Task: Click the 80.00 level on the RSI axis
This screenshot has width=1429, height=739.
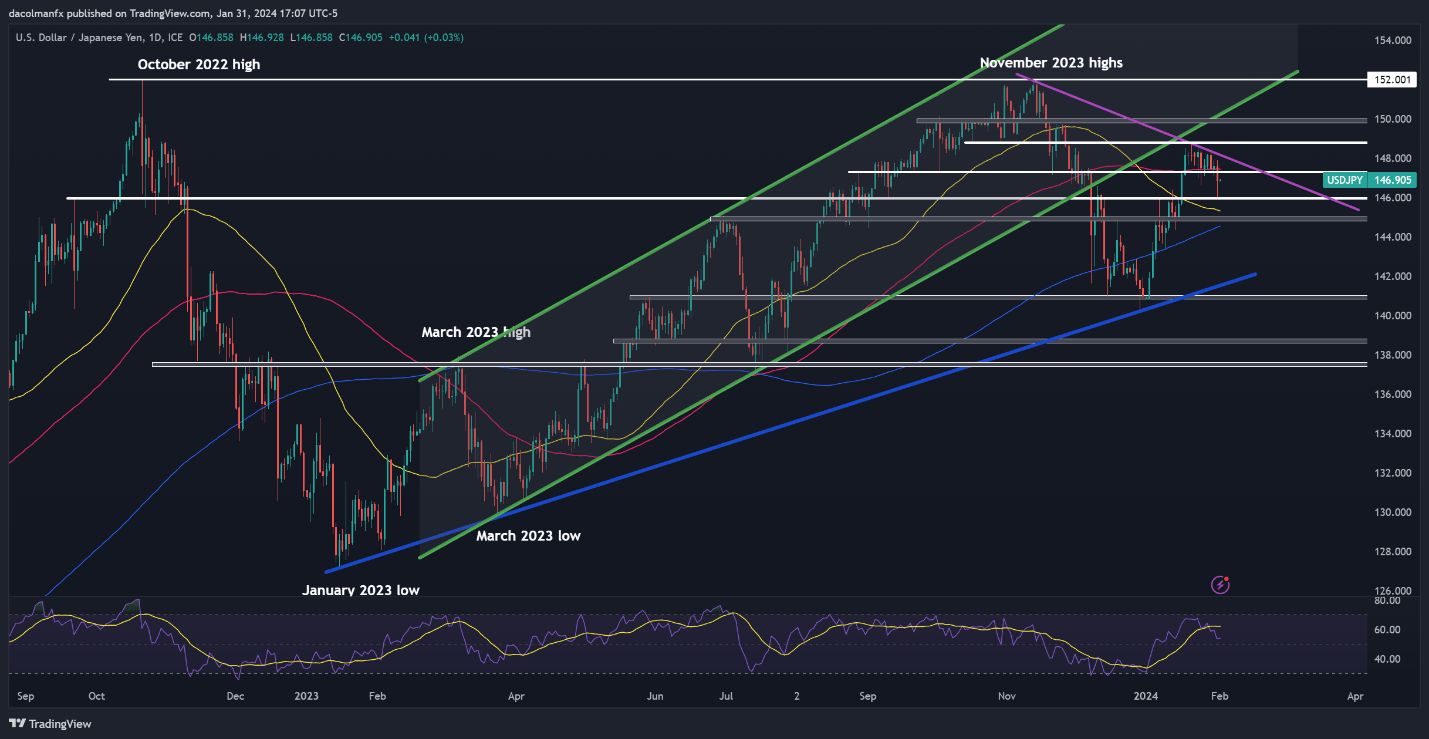Action: click(x=1387, y=602)
